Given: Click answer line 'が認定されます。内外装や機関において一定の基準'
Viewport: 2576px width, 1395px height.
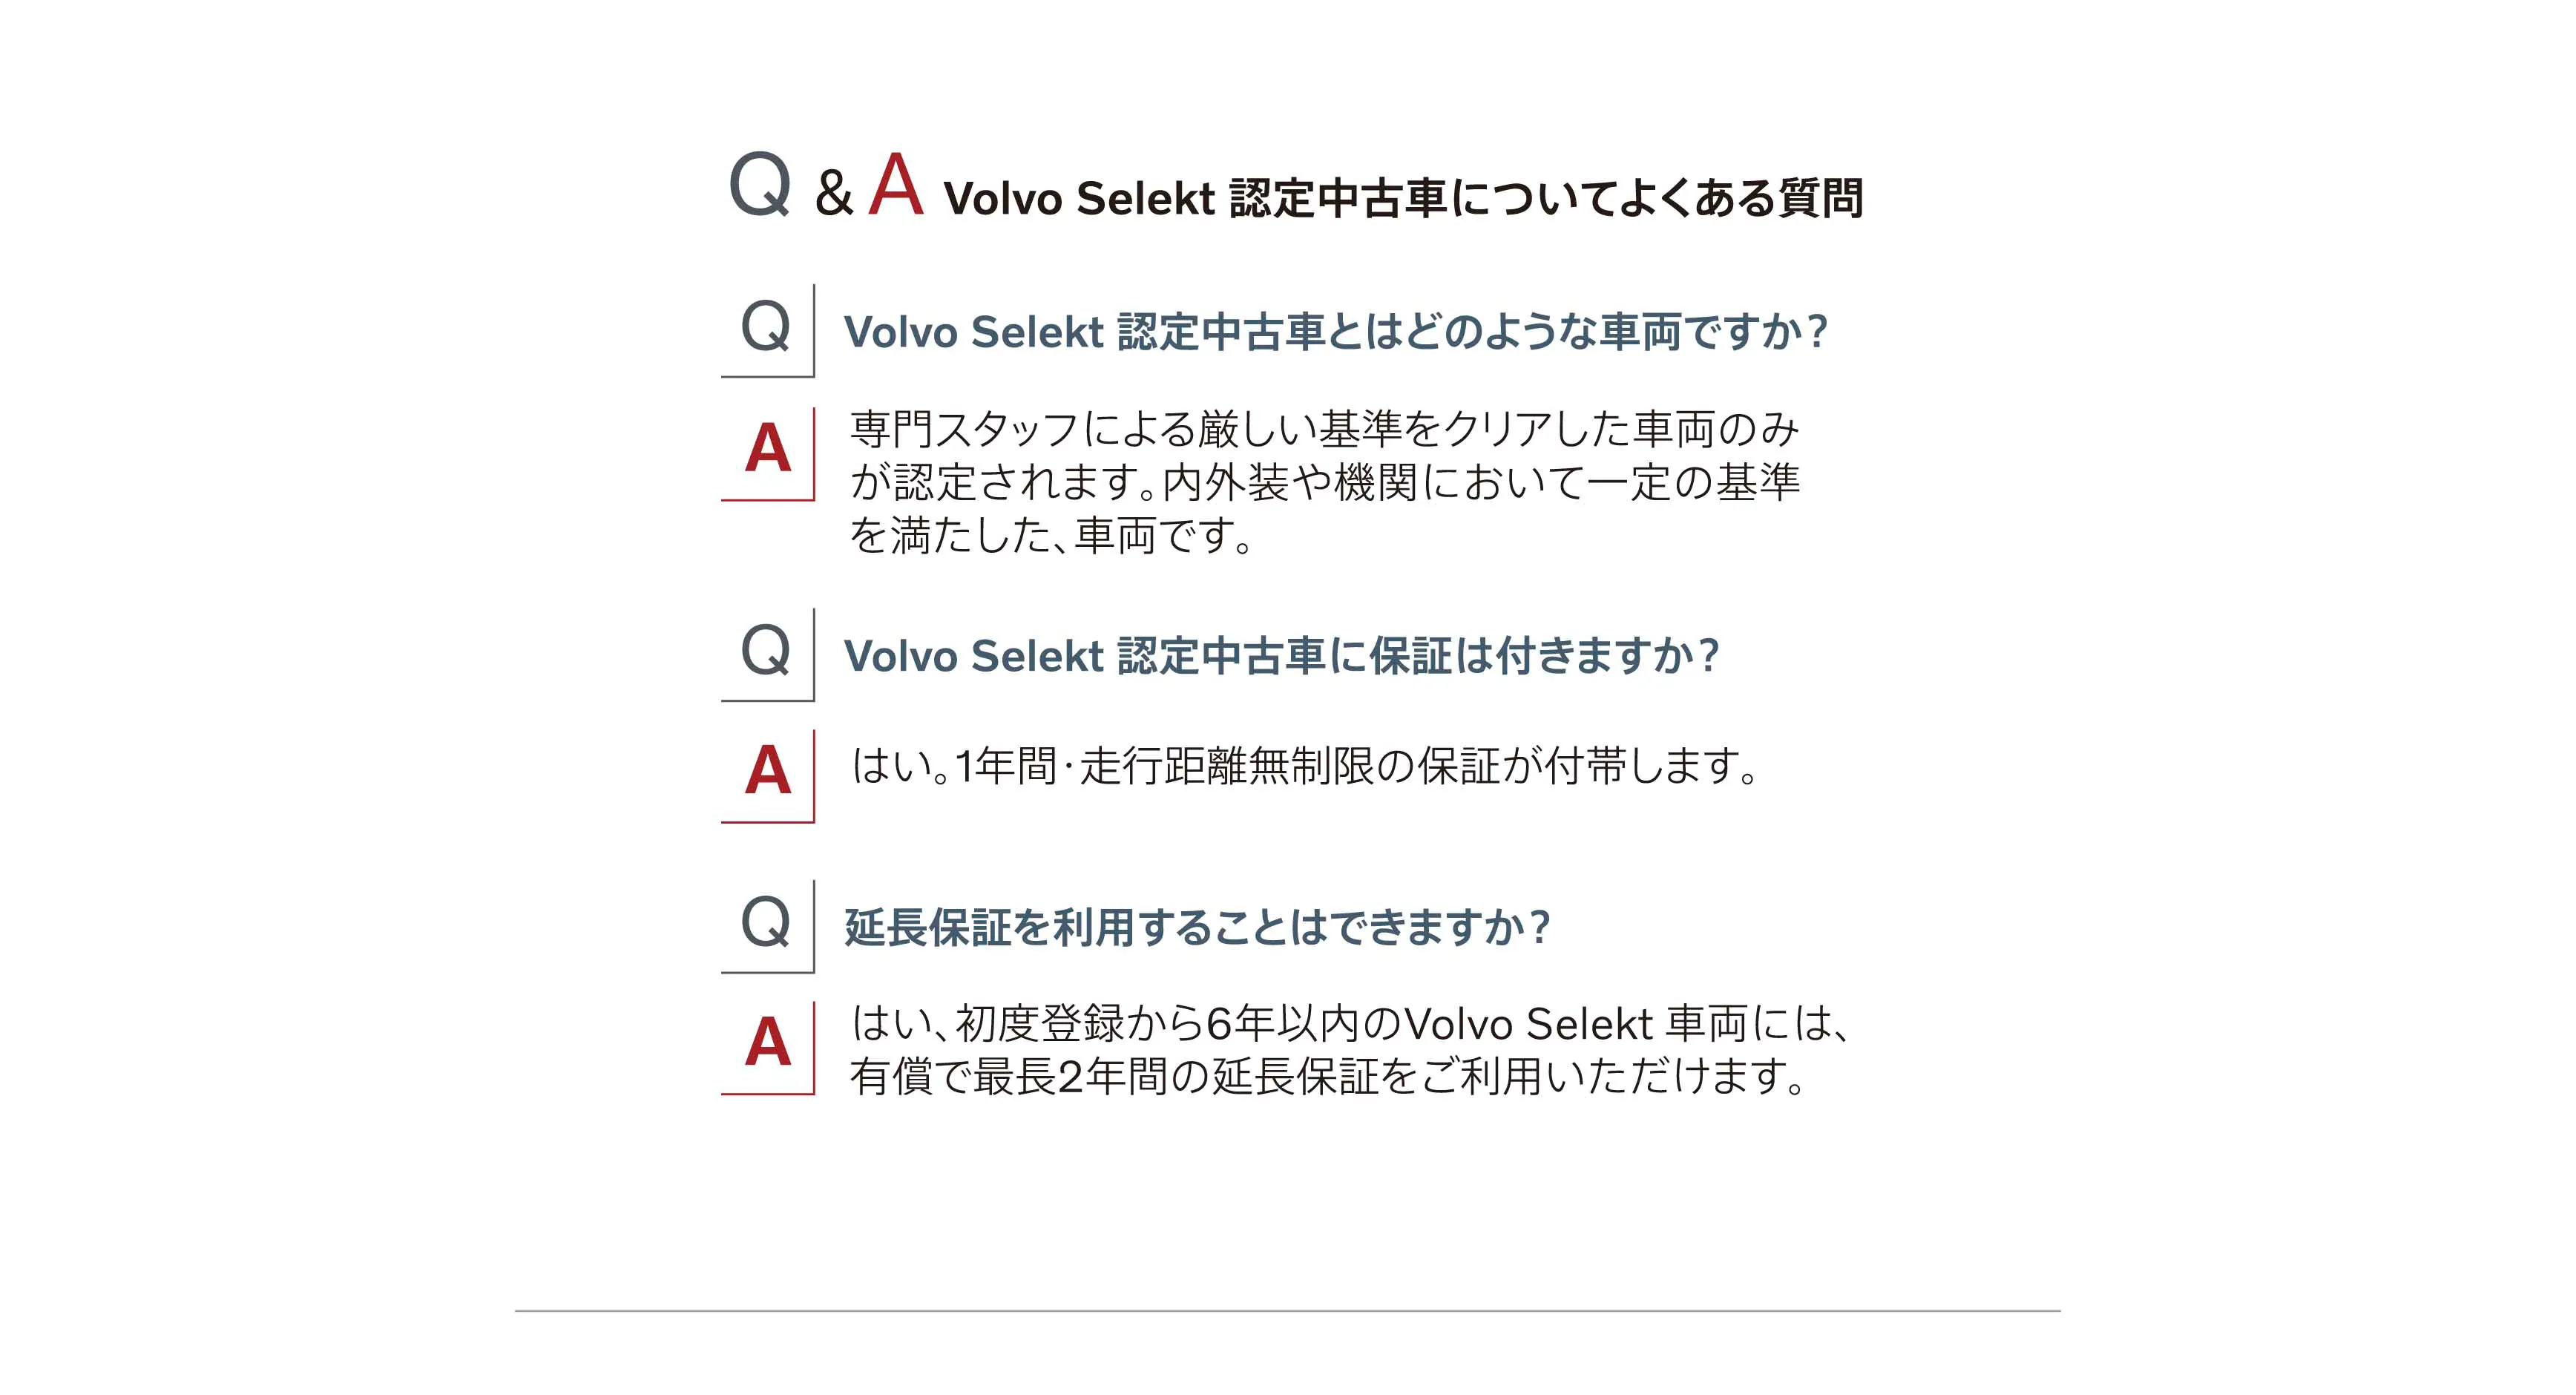Looking at the screenshot, I should coord(1324,483).
